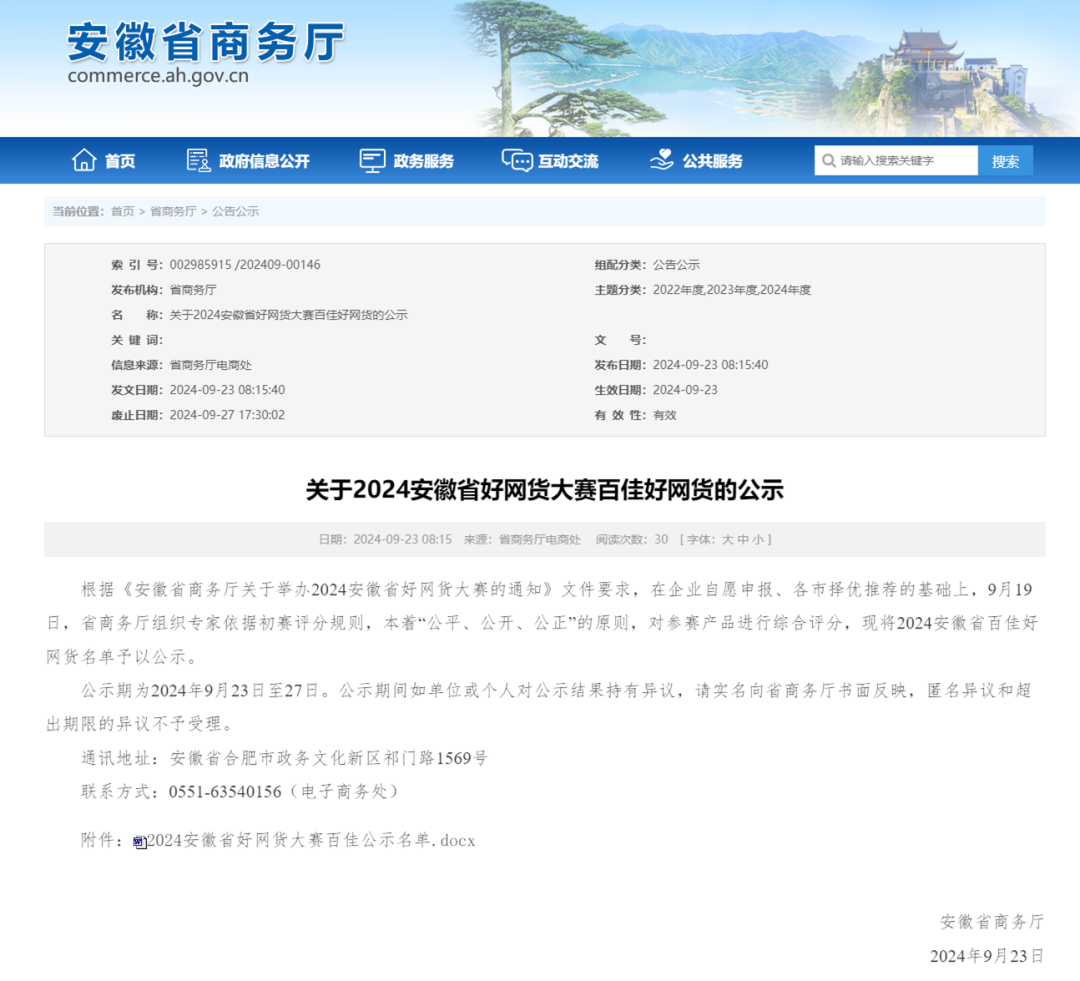Viewport: 1080px width, 981px height.
Task: Open 公告公示 in the breadcrumb trail
Action: tap(235, 212)
